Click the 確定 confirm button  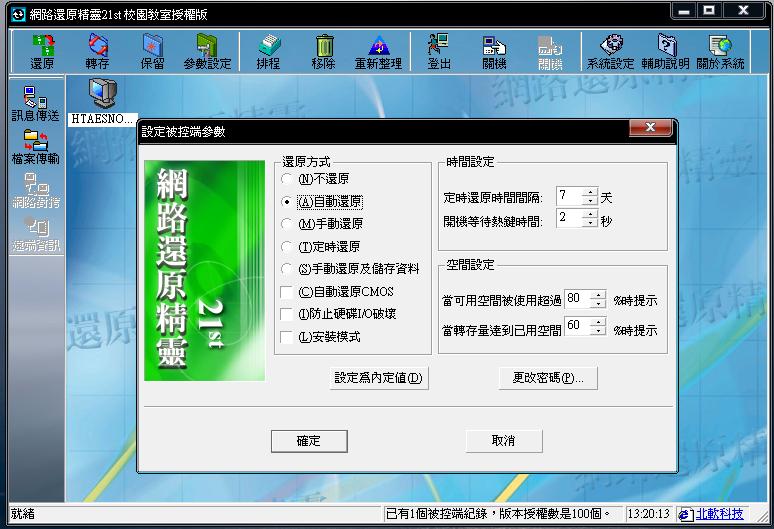click(x=309, y=441)
